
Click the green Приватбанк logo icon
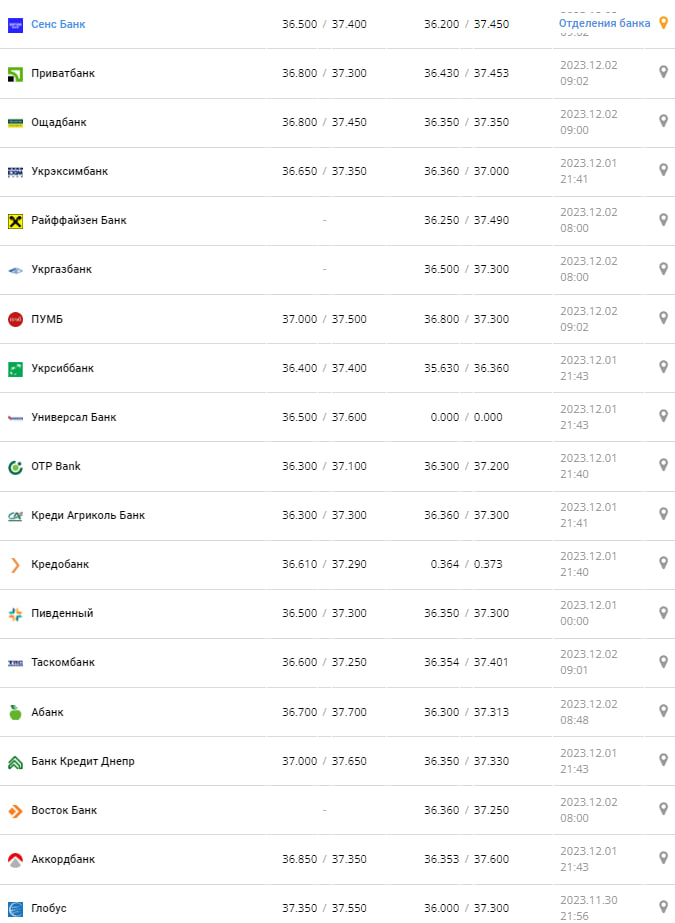15,73
